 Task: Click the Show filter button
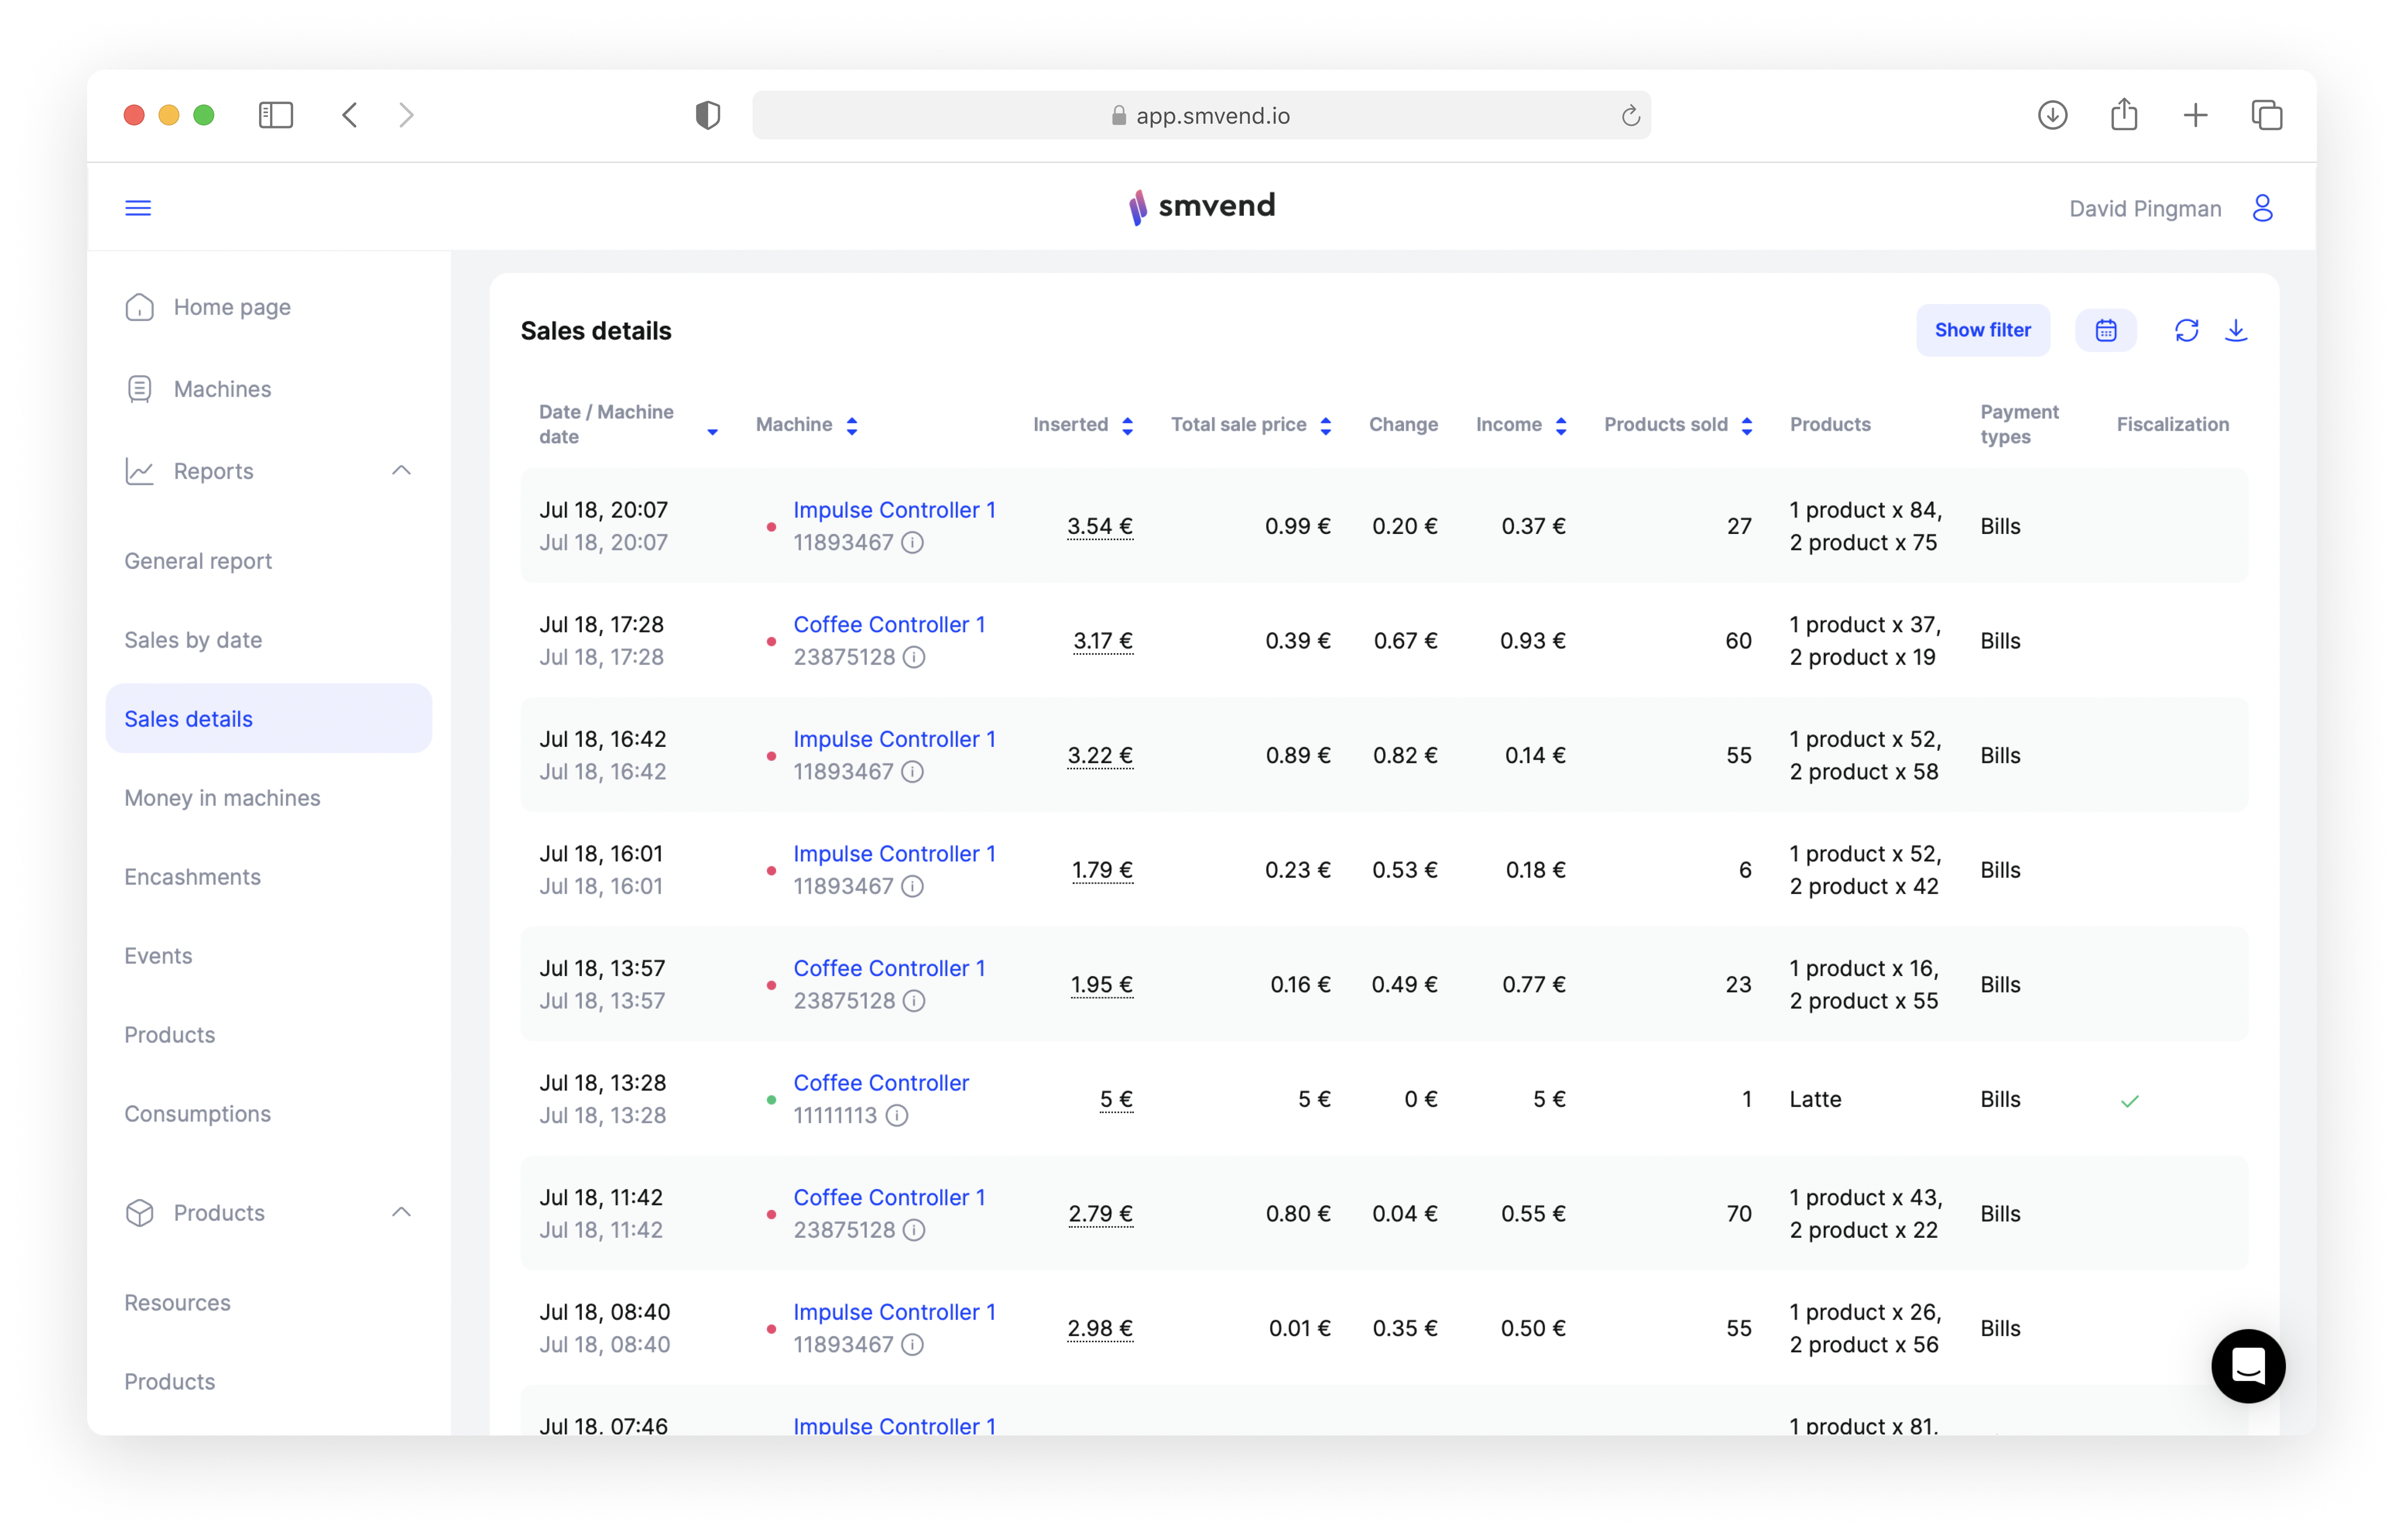coord(1982,330)
